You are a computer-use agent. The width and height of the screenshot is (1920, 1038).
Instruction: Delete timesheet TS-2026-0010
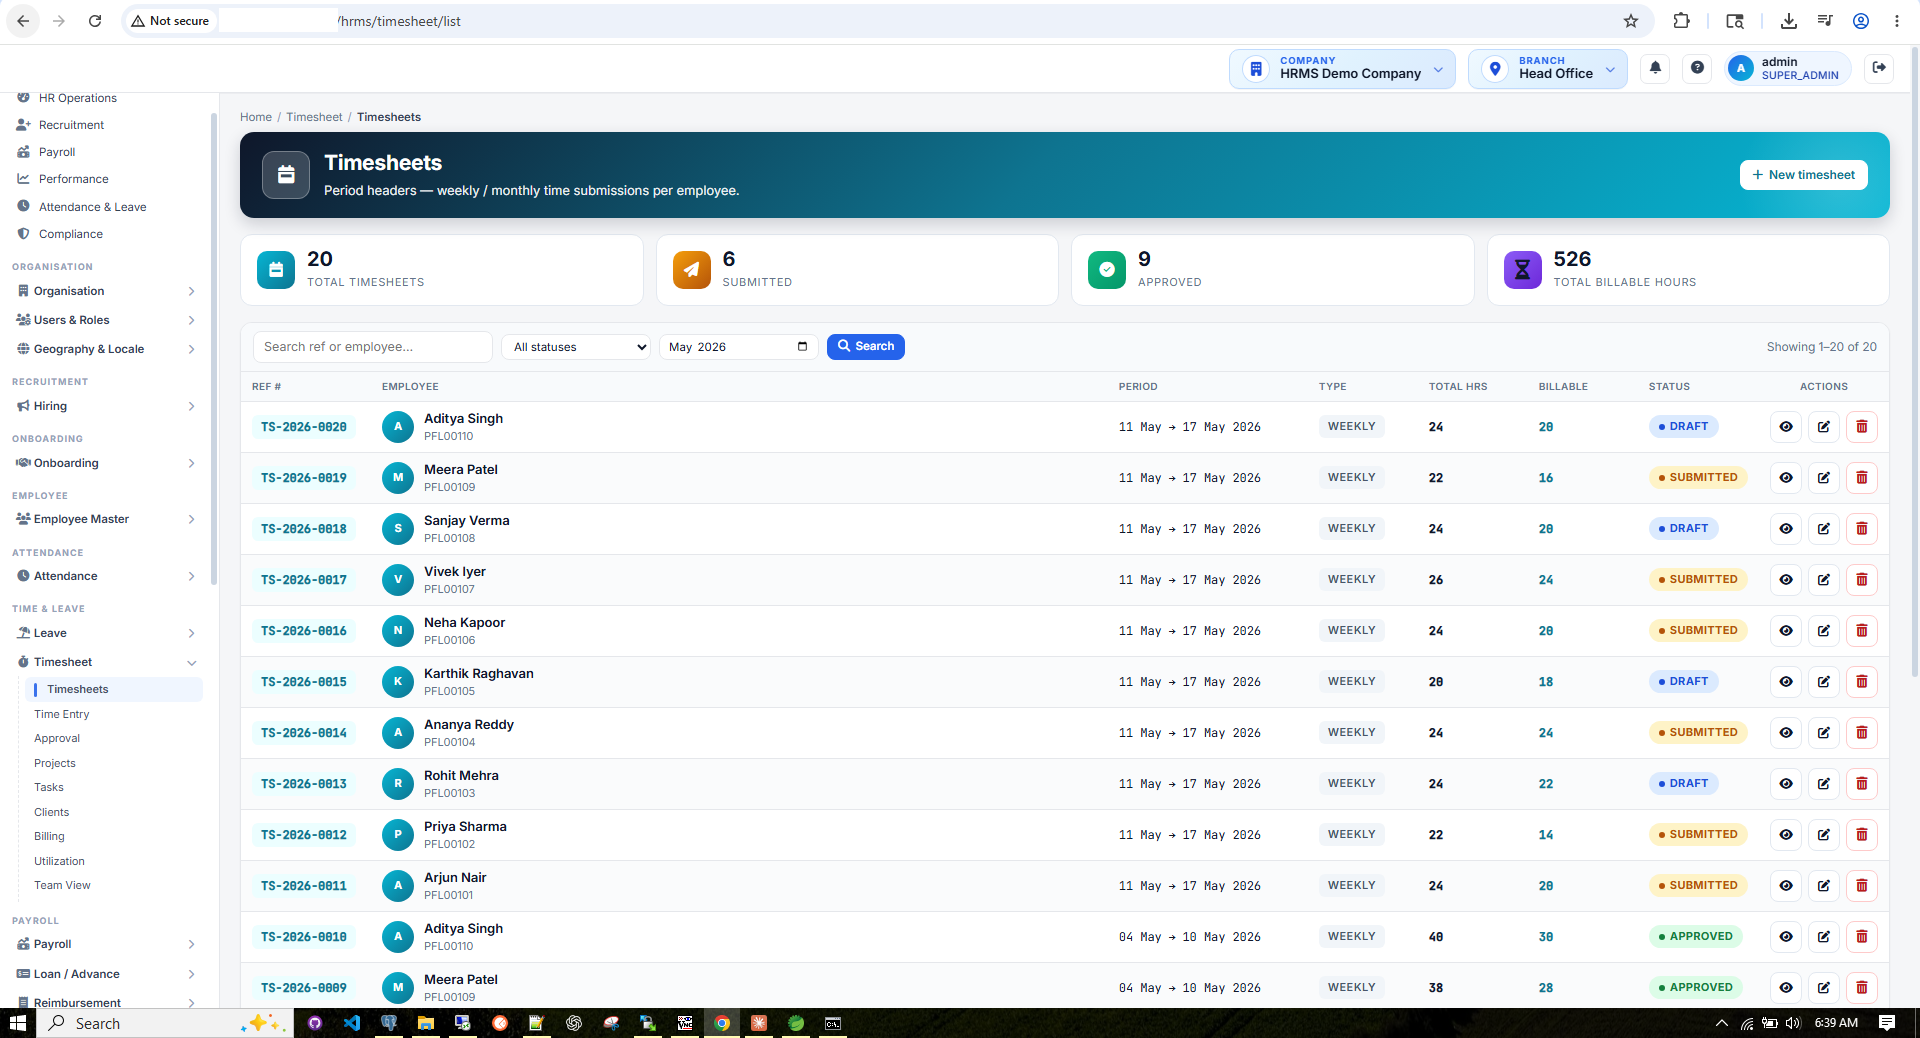coord(1862,937)
